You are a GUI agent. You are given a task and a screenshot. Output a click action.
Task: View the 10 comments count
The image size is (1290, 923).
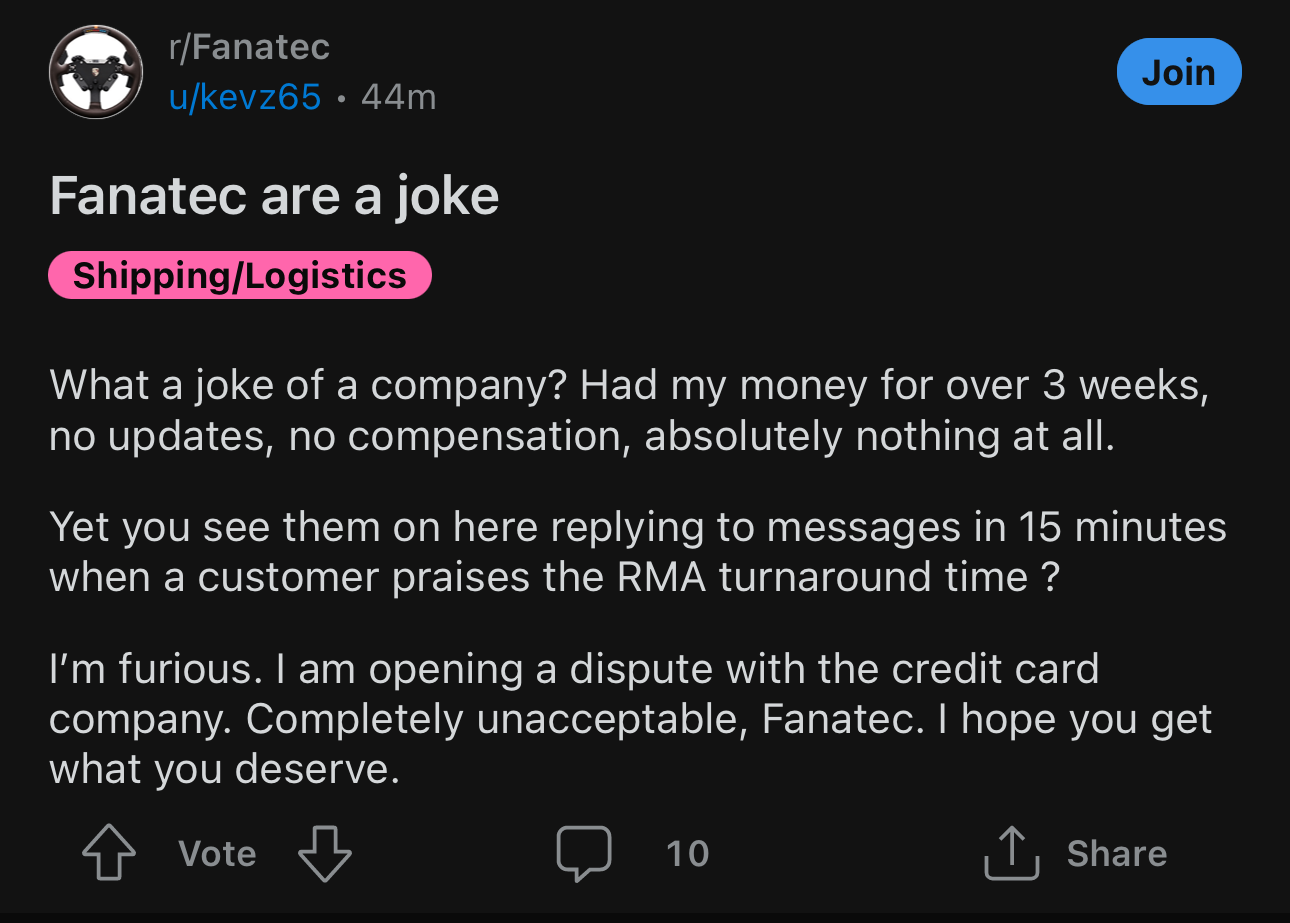tap(687, 854)
